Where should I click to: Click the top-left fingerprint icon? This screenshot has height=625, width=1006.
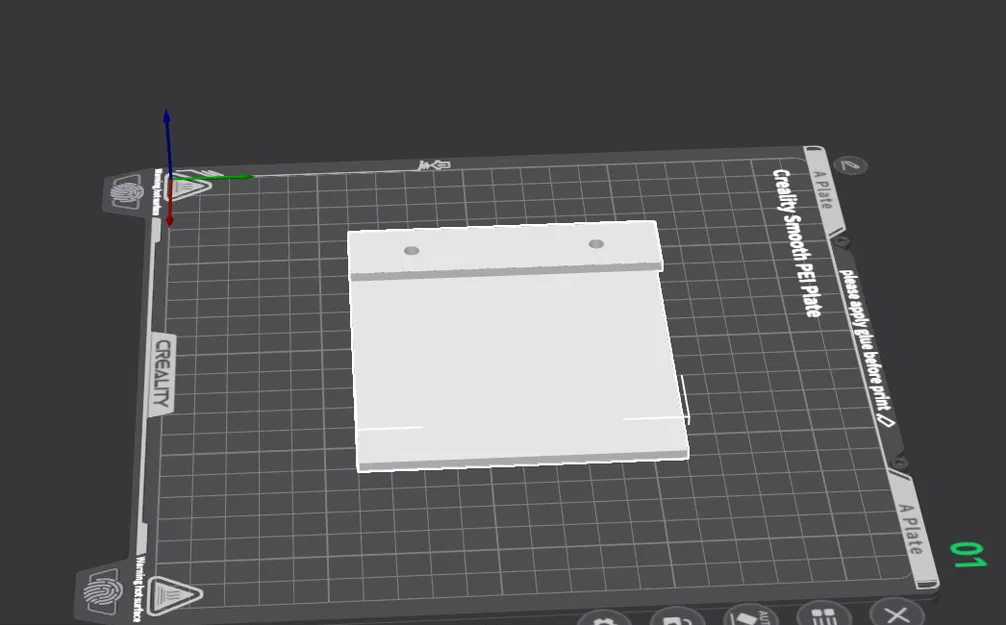pos(126,192)
